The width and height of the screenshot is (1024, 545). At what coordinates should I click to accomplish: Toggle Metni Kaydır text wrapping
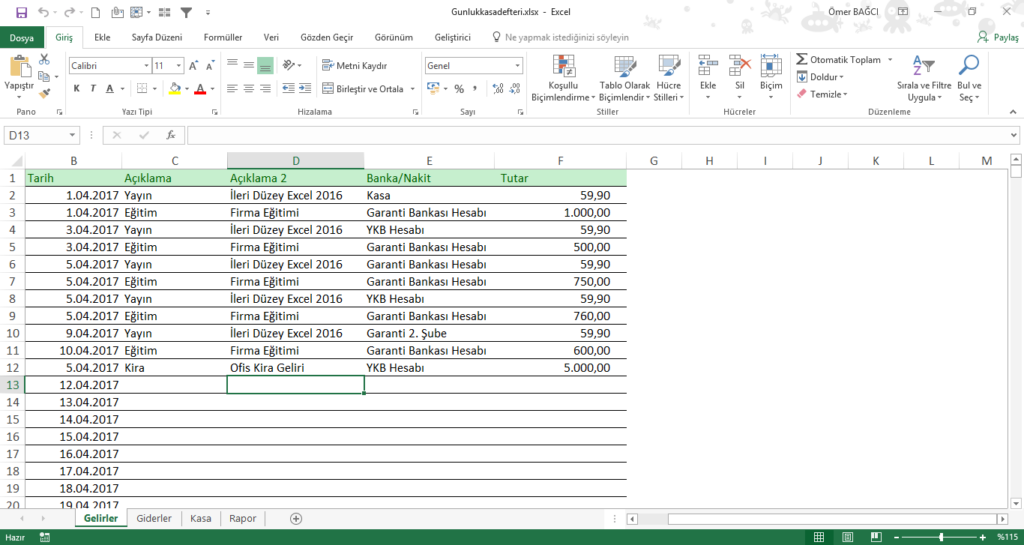(355, 66)
